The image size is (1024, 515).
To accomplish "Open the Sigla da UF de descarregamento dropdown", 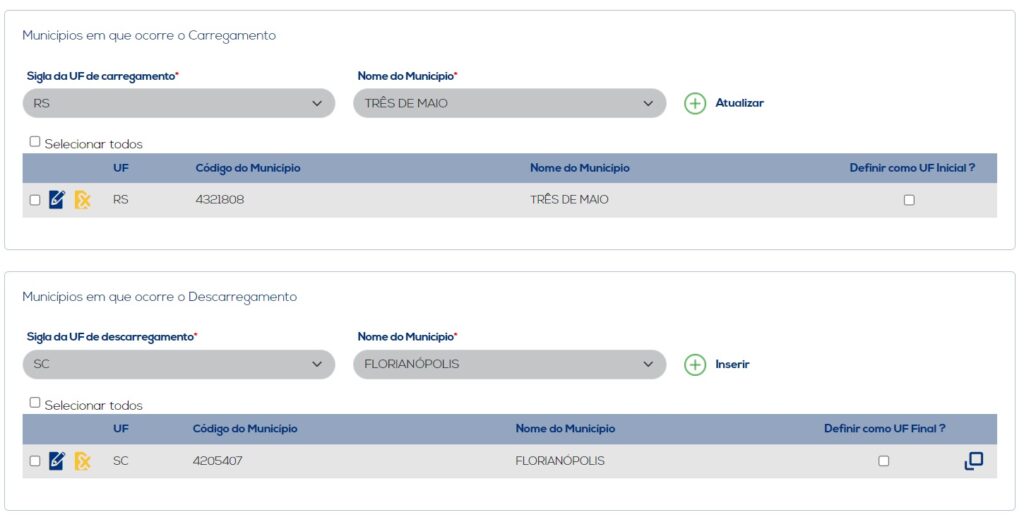I will point(178,364).
